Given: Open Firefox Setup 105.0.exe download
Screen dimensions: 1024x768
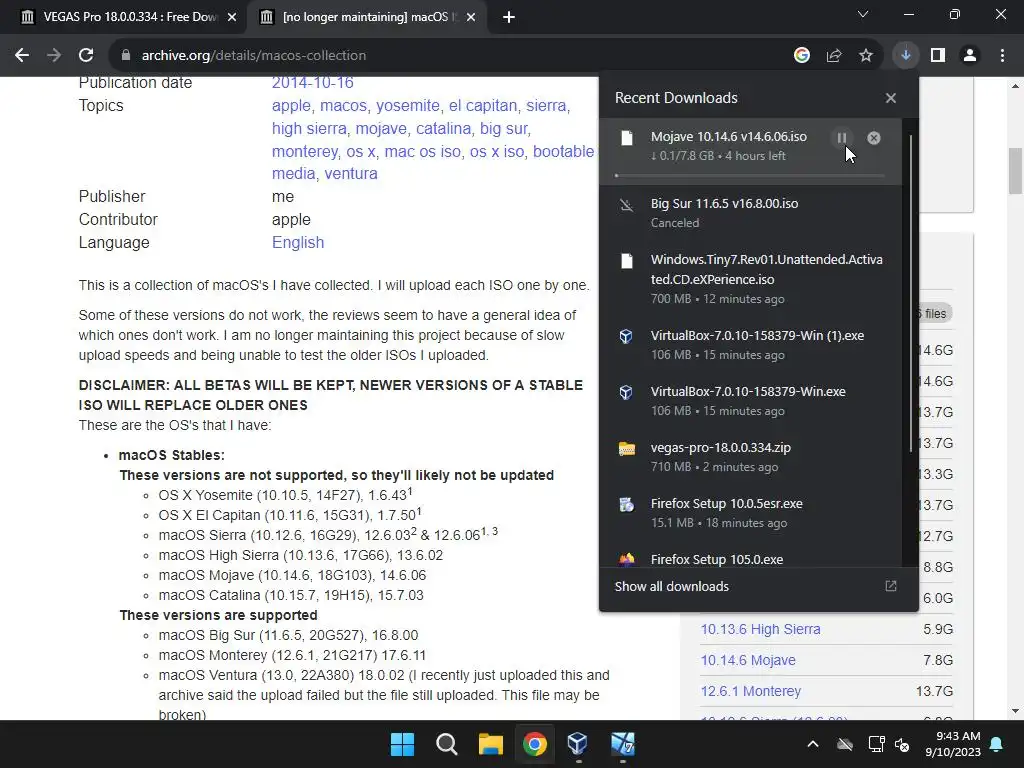Looking at the screenshot, I should point(750,557).
